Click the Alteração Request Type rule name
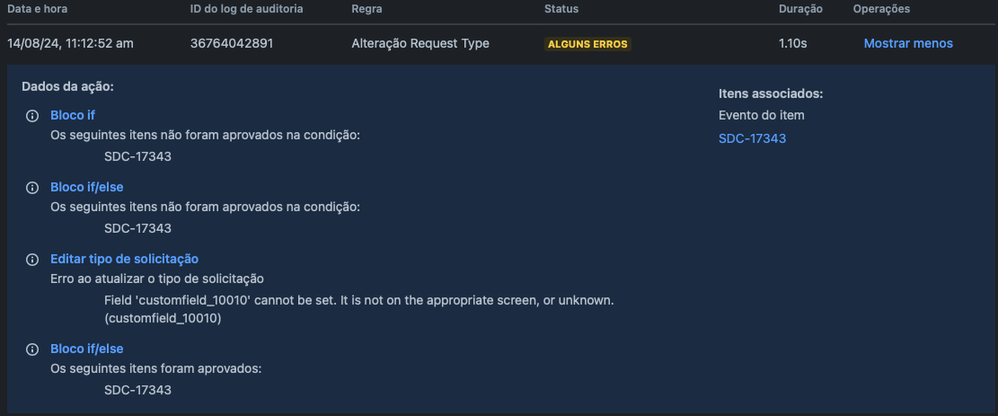 [x=420, y=43]
